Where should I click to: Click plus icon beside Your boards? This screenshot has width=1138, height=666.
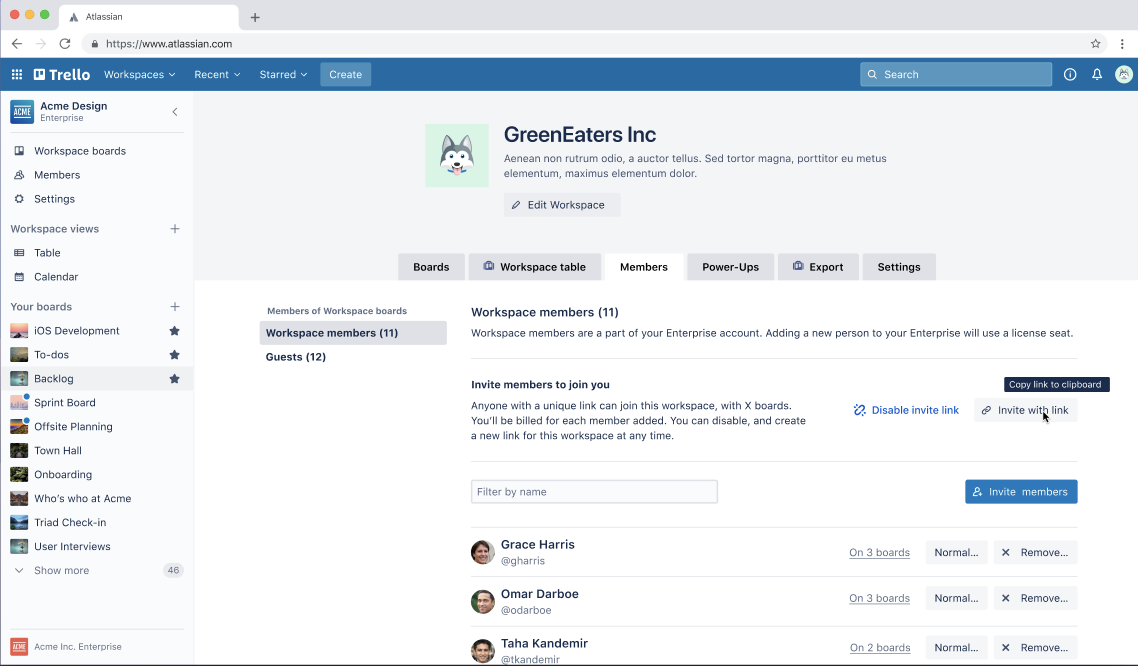[x=175, y=307]
